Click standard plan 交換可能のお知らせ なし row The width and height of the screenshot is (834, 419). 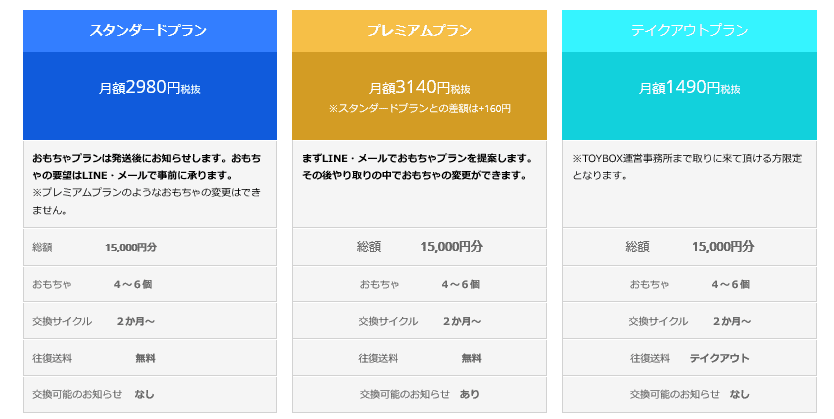(x=149, y=395)
